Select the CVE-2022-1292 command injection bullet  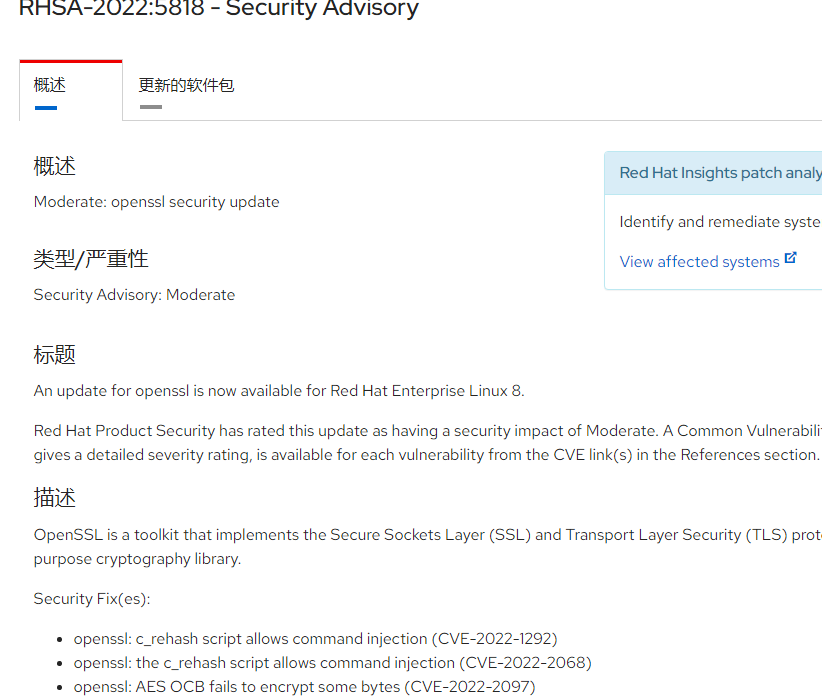point(315,639)
